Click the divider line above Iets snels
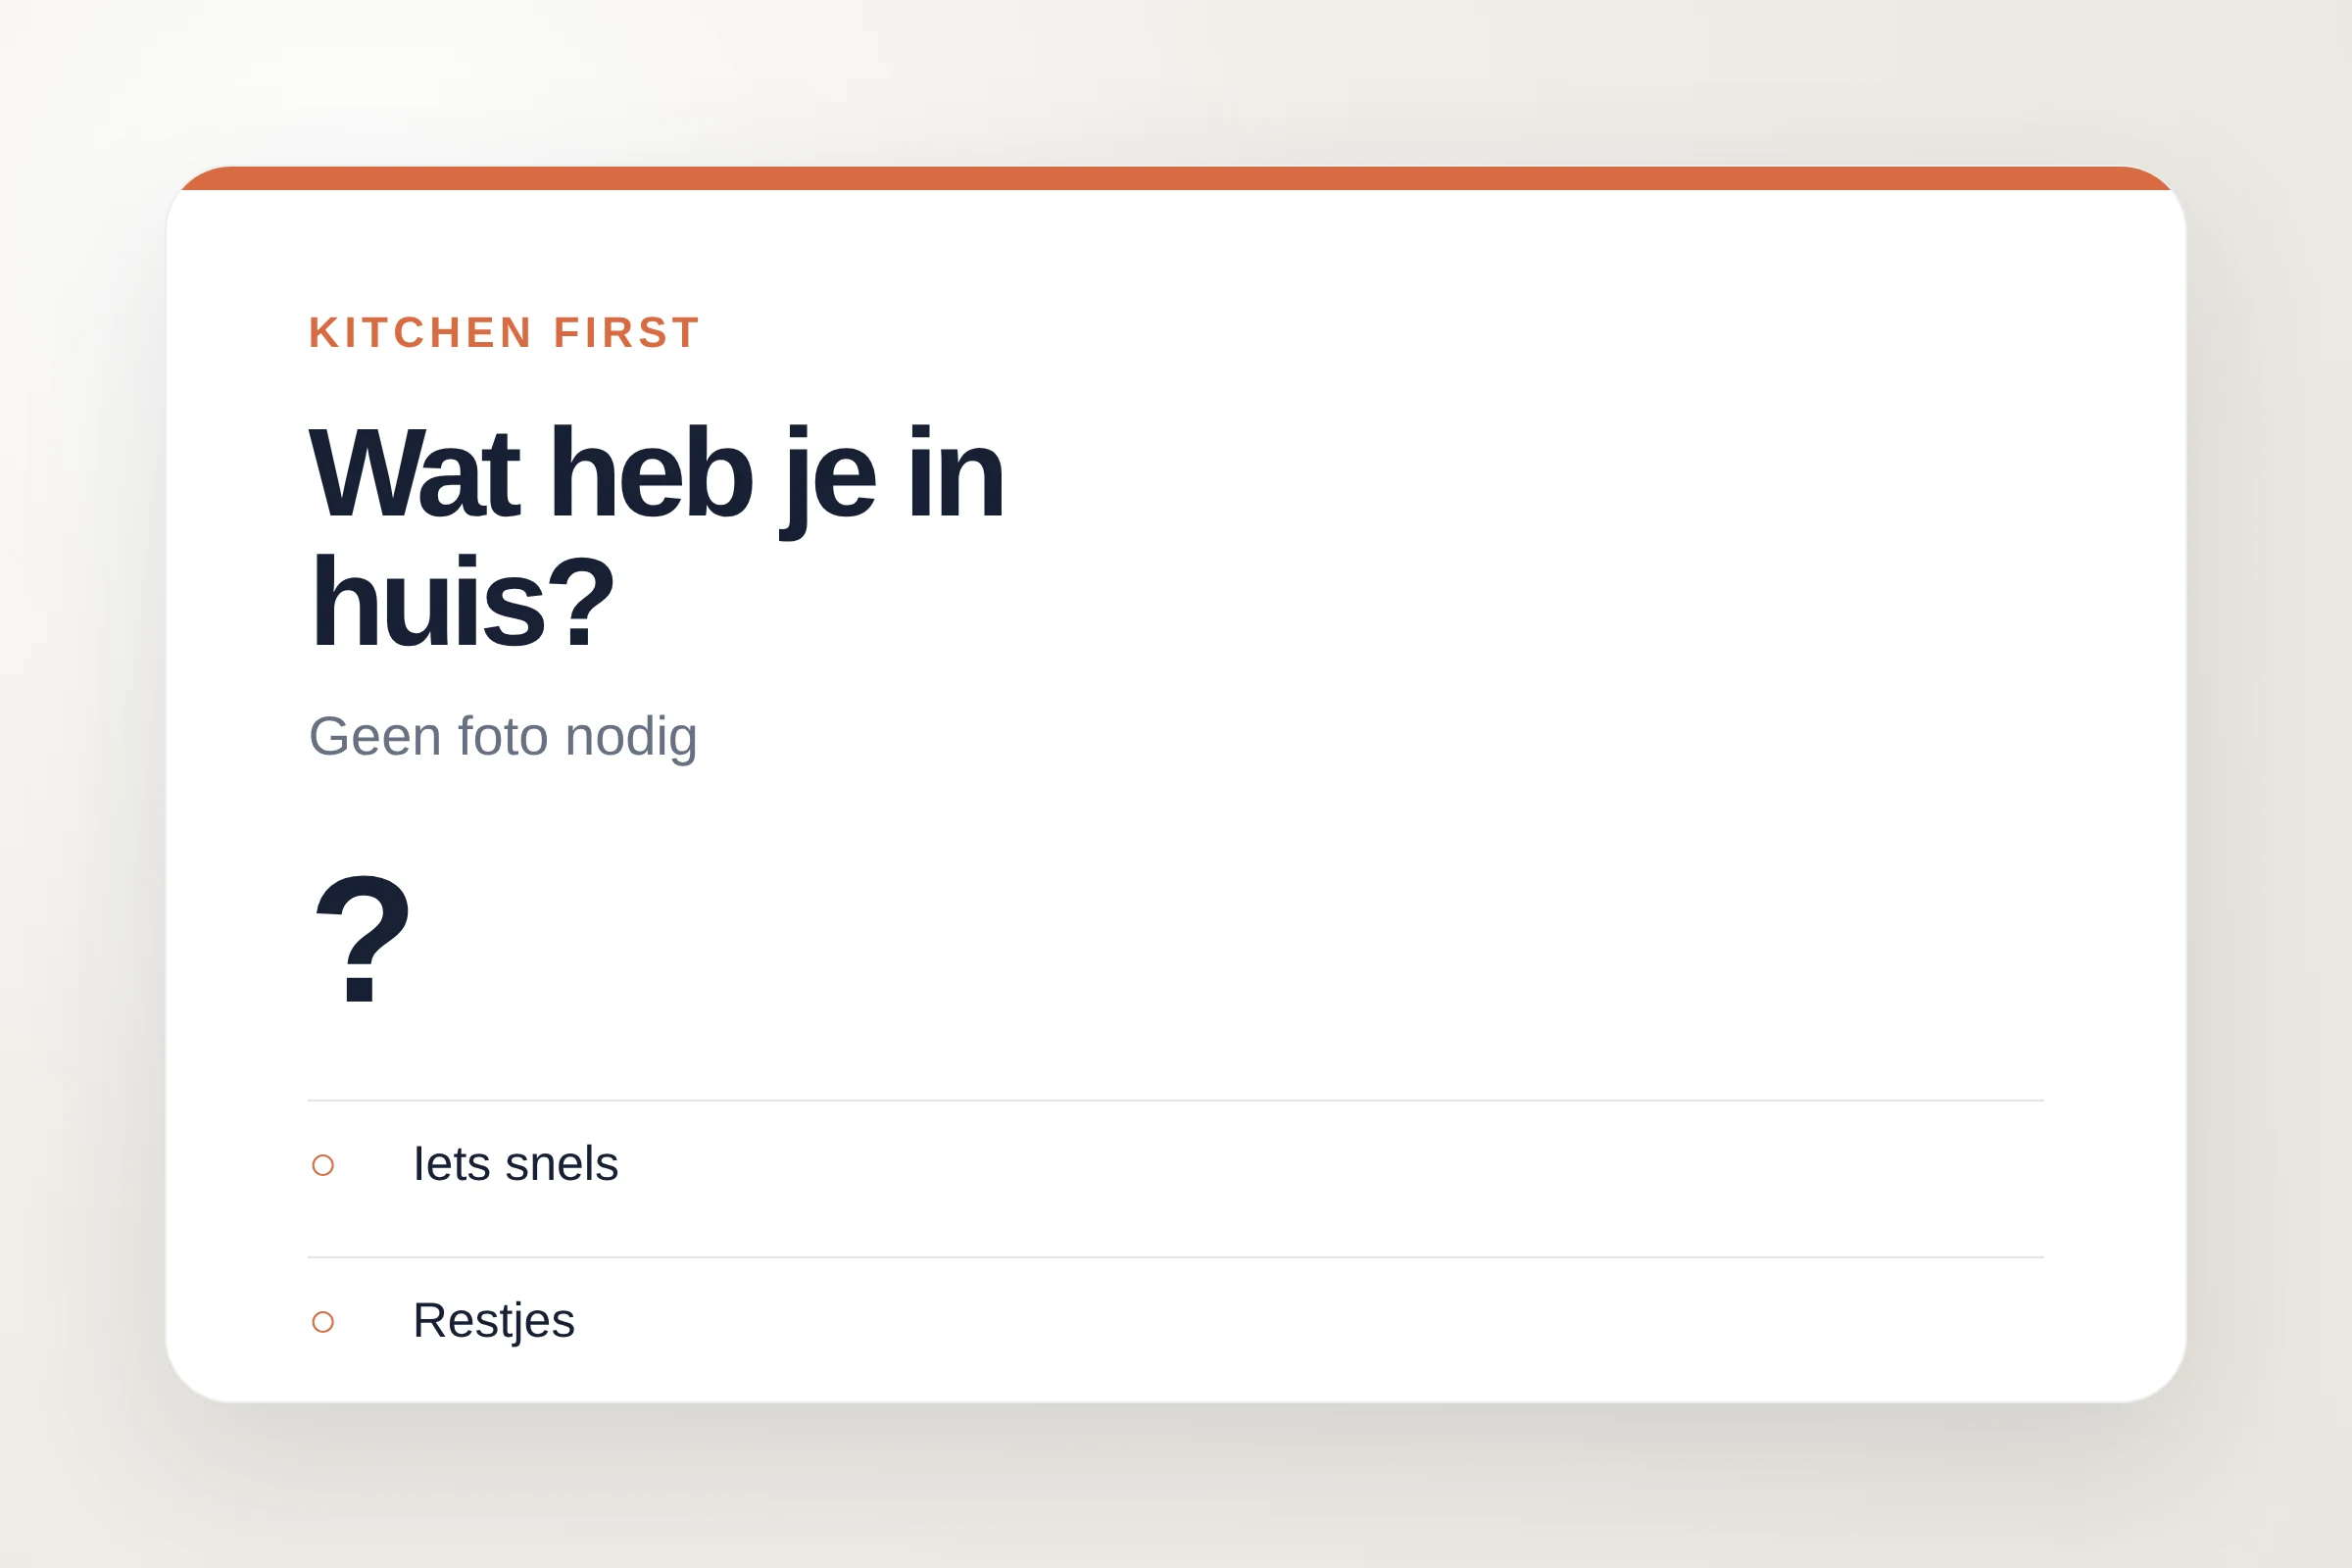This screenshot has height=1568, width=2352. click(x=1176, y=1100)
